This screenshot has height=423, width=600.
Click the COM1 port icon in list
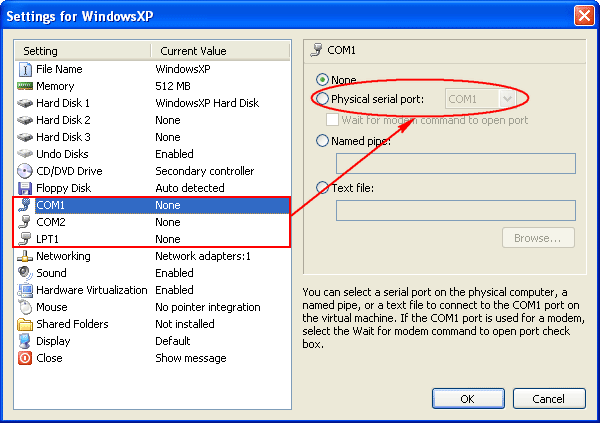(x=25, y=205)
